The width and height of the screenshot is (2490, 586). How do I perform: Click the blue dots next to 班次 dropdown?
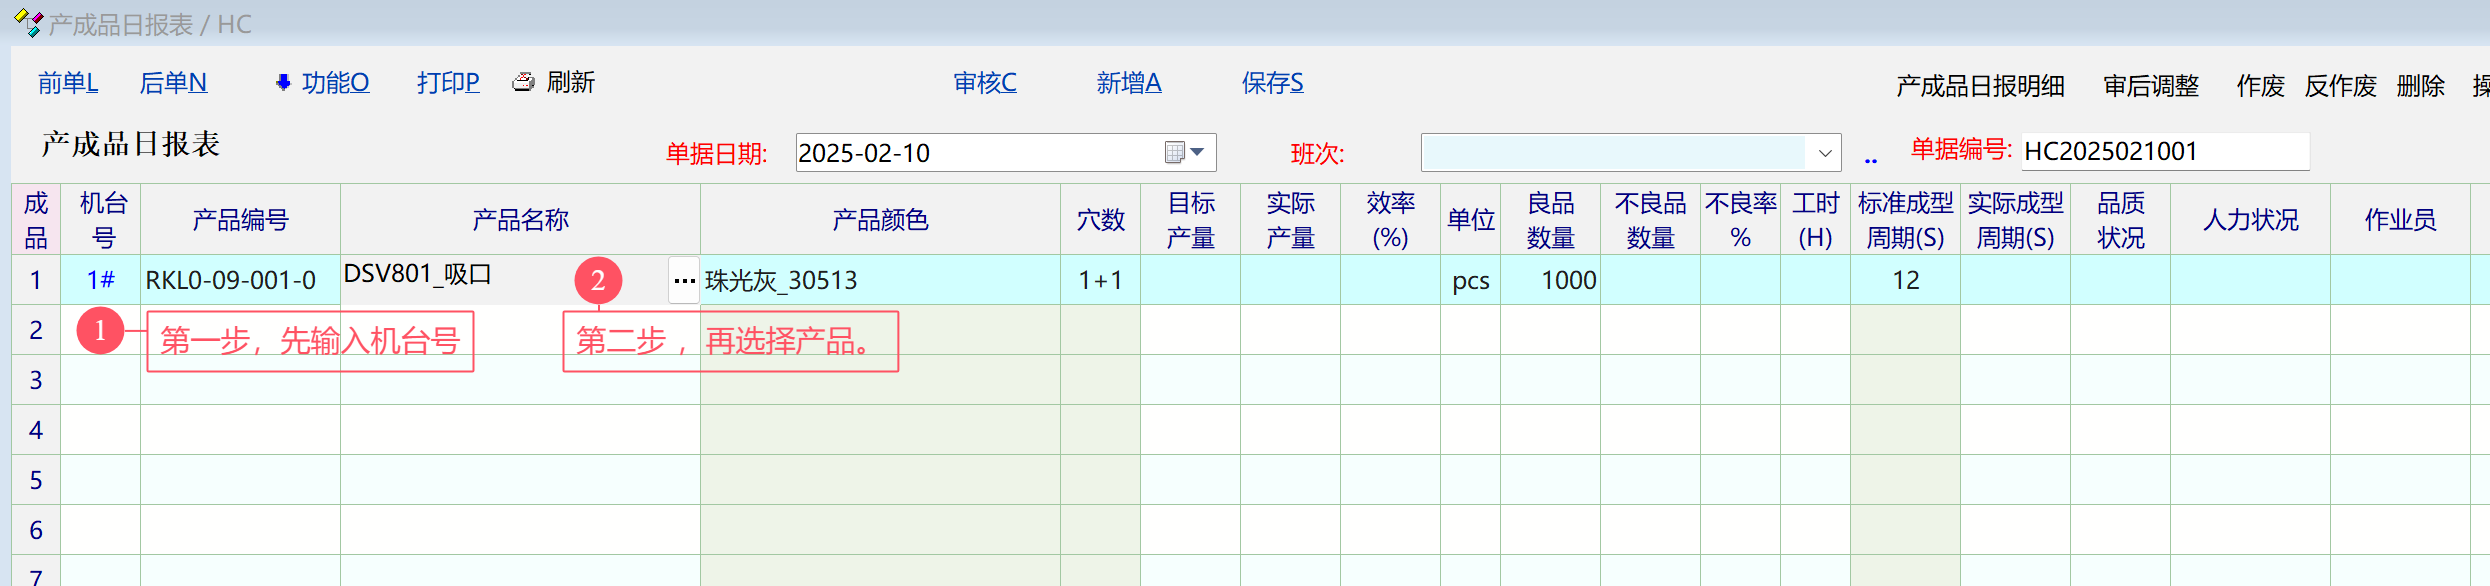click(x=1871, y=158)
